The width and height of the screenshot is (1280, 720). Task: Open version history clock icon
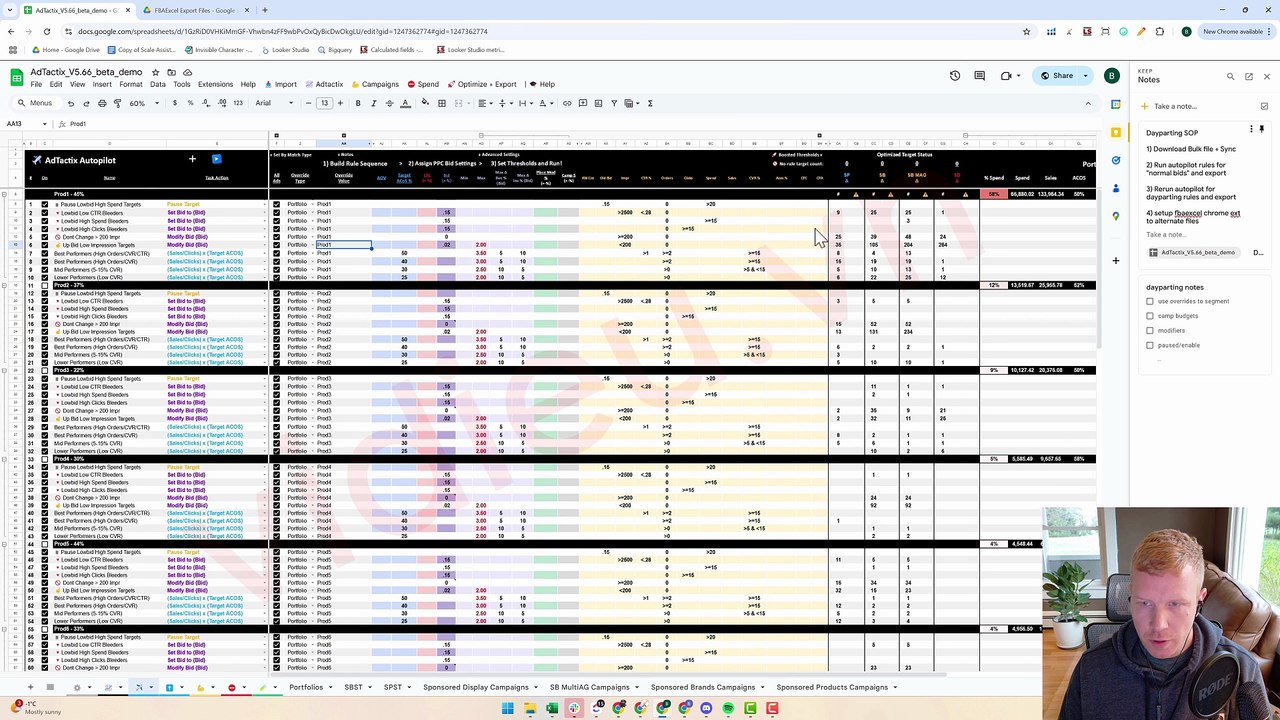pos(955,75)
